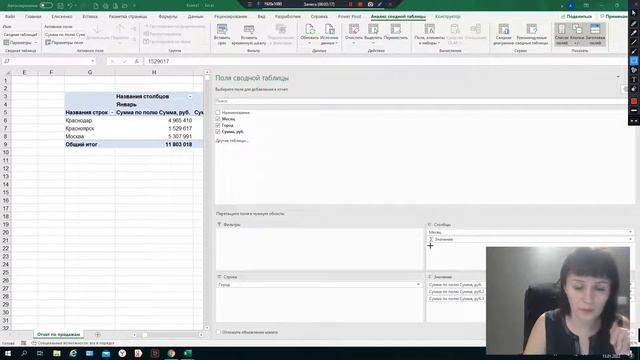The height and width of the screenshot is (360, 640).
Task: Select the red color swatch in annotation sidebar
Action: (x=634, y=101)
